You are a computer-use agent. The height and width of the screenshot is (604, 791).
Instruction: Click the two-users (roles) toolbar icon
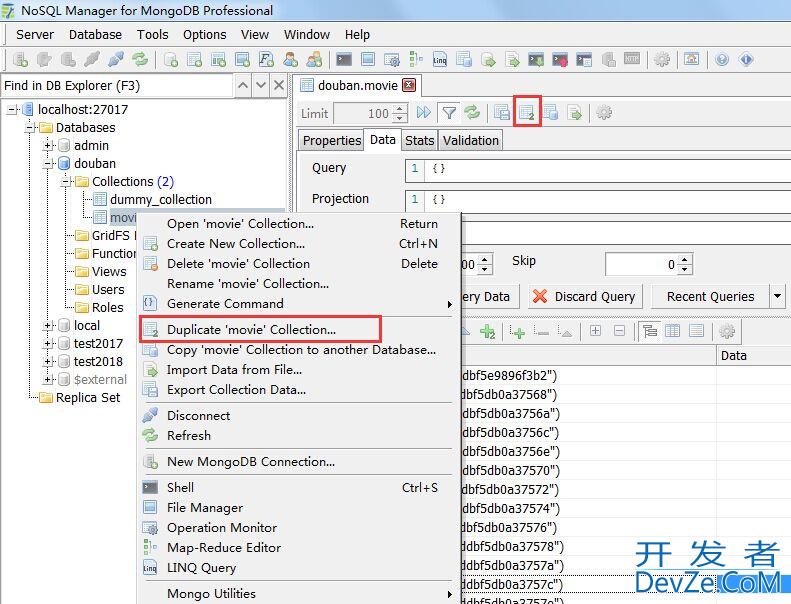(315, 60)
